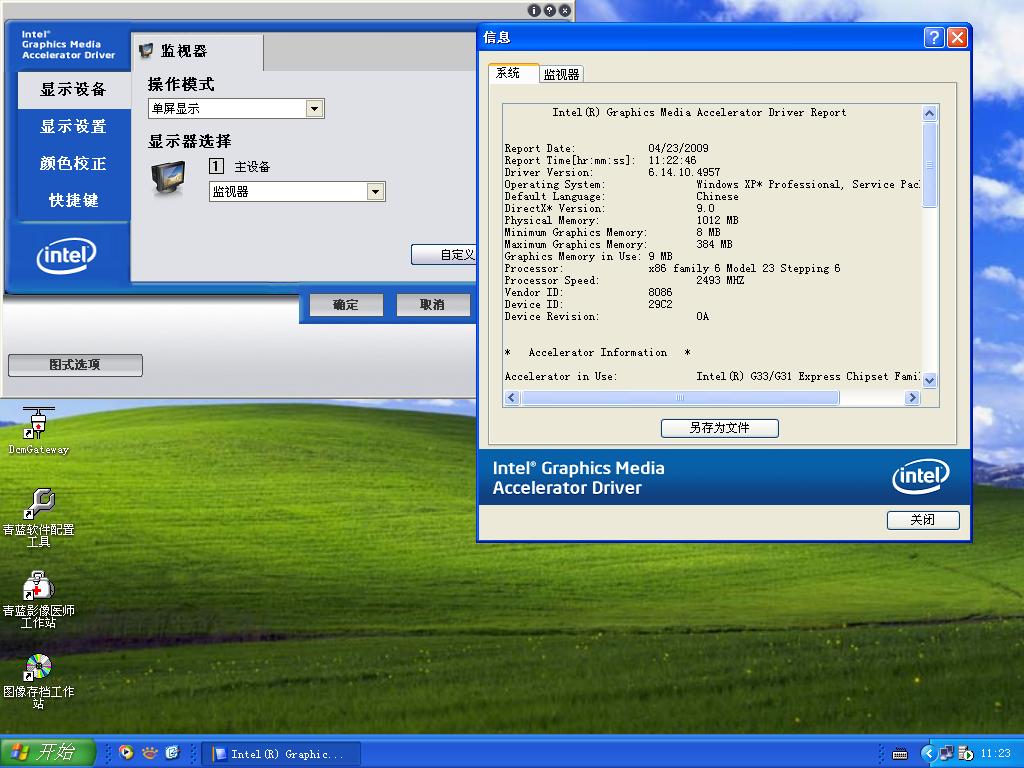The height and width of the screenshot is (768, 1024).
Task: Select the 监视器 tab in driver panel
Action: click(197, 52)
